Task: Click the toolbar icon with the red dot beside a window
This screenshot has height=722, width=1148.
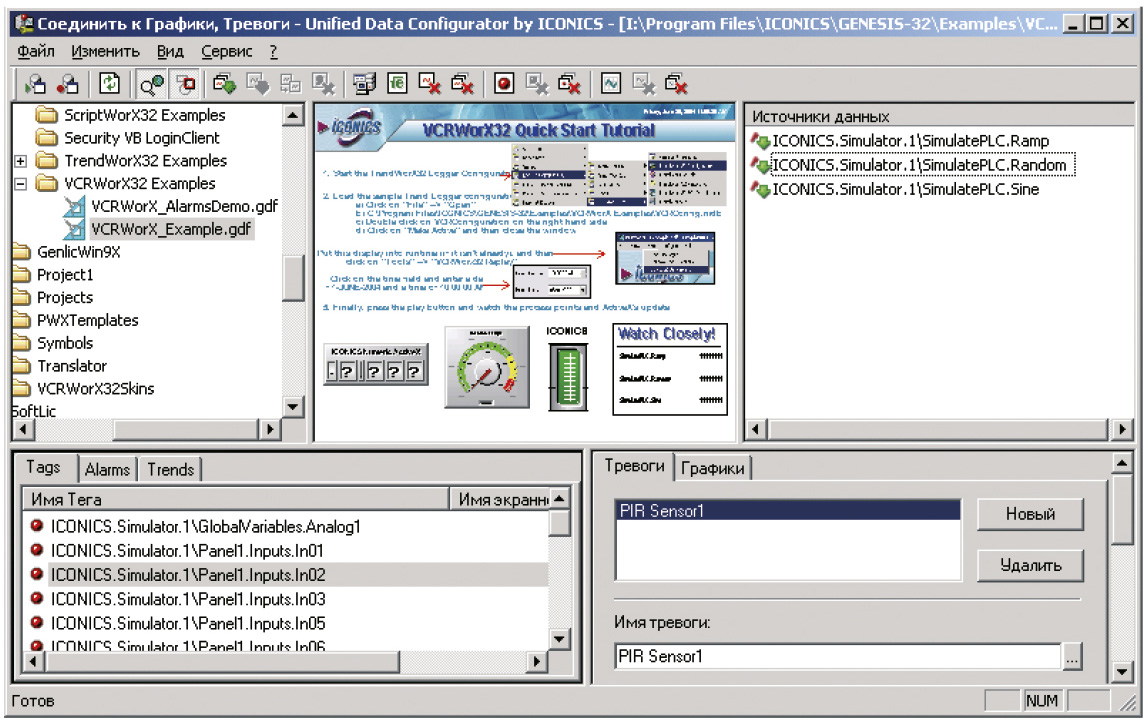Action: 67,84
